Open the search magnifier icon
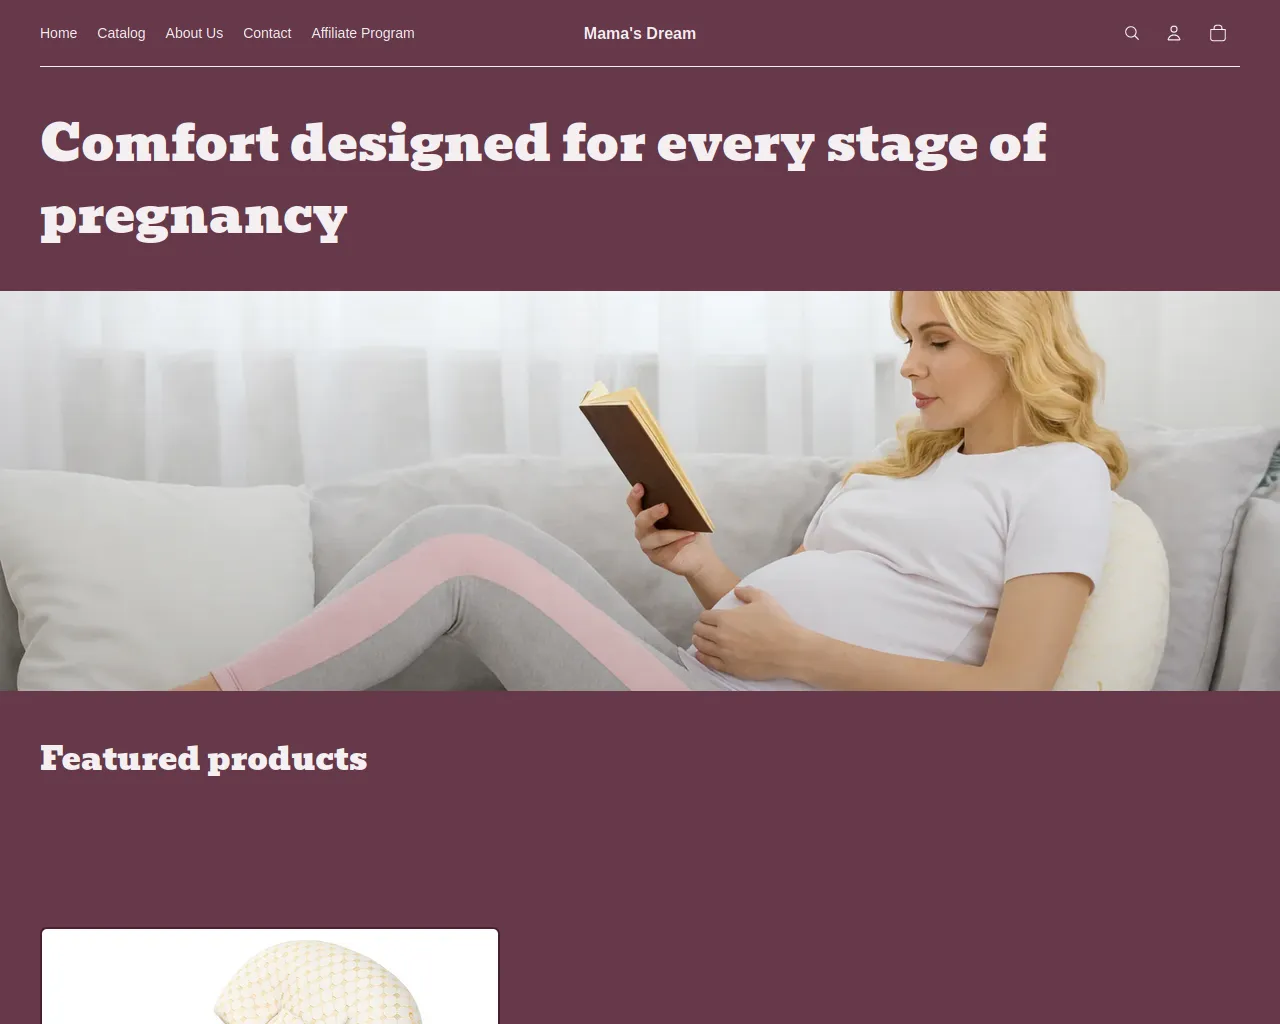Image resolution: width=1280 pixels, height=1024 pixels. pyautogui.click(x=1131, y=33)
